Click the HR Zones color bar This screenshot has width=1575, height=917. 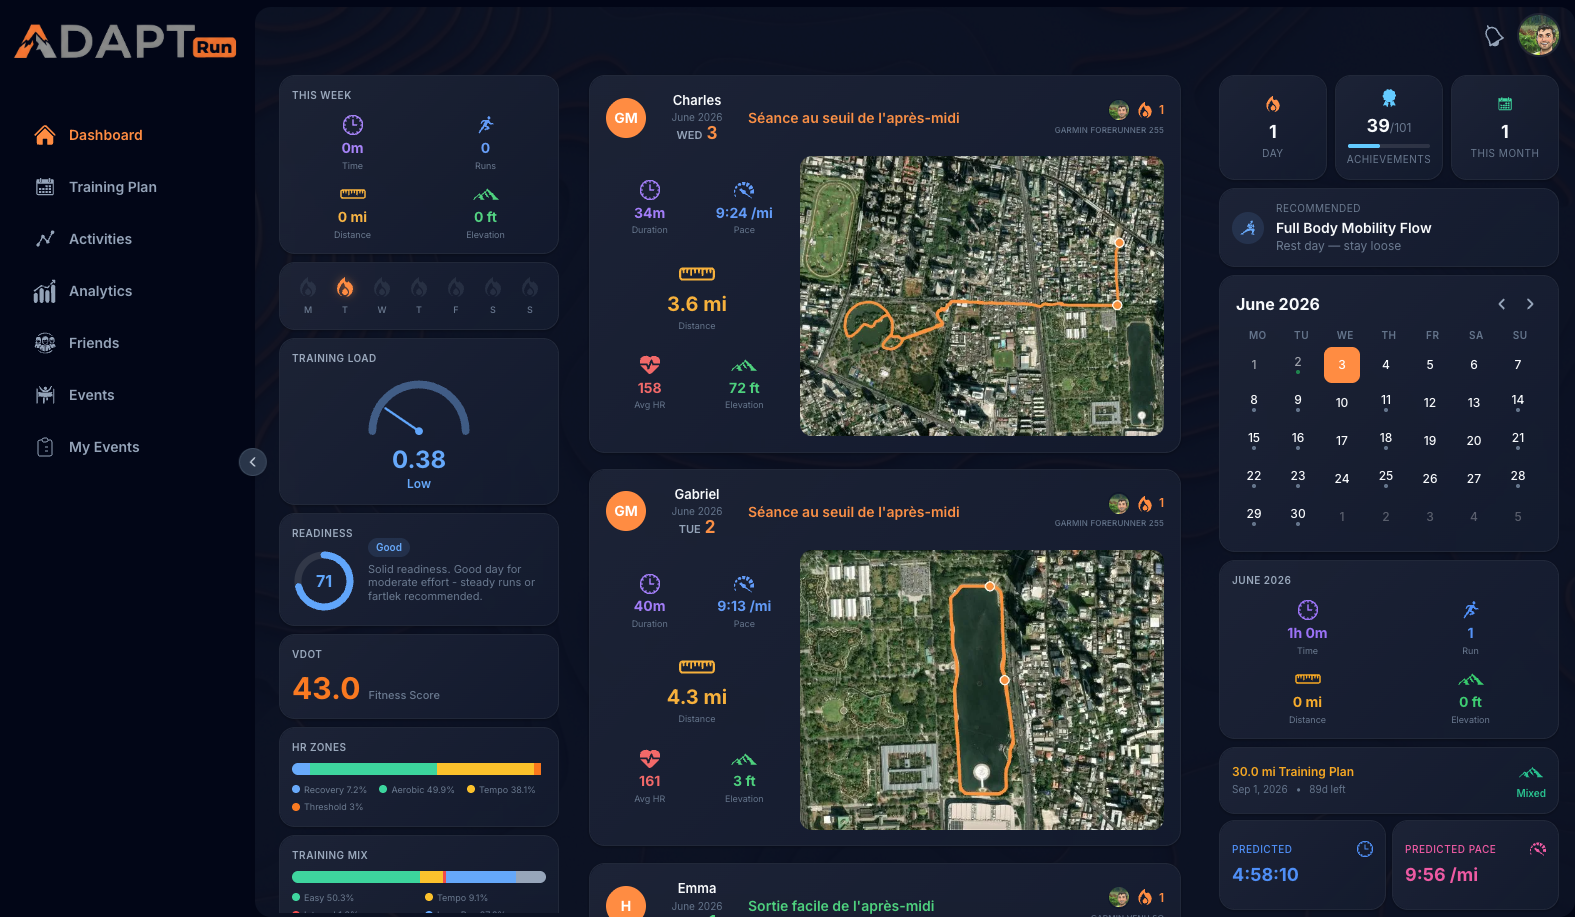(x=417, y=769)
